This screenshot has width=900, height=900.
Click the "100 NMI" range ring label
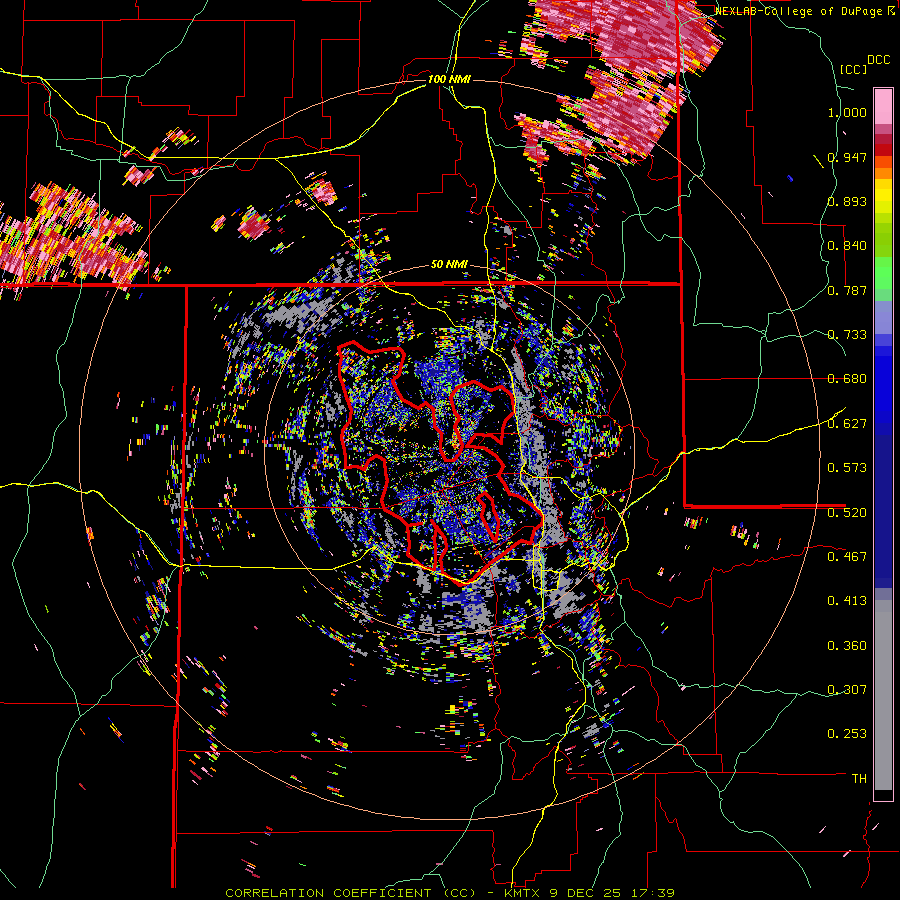(449, 79)
